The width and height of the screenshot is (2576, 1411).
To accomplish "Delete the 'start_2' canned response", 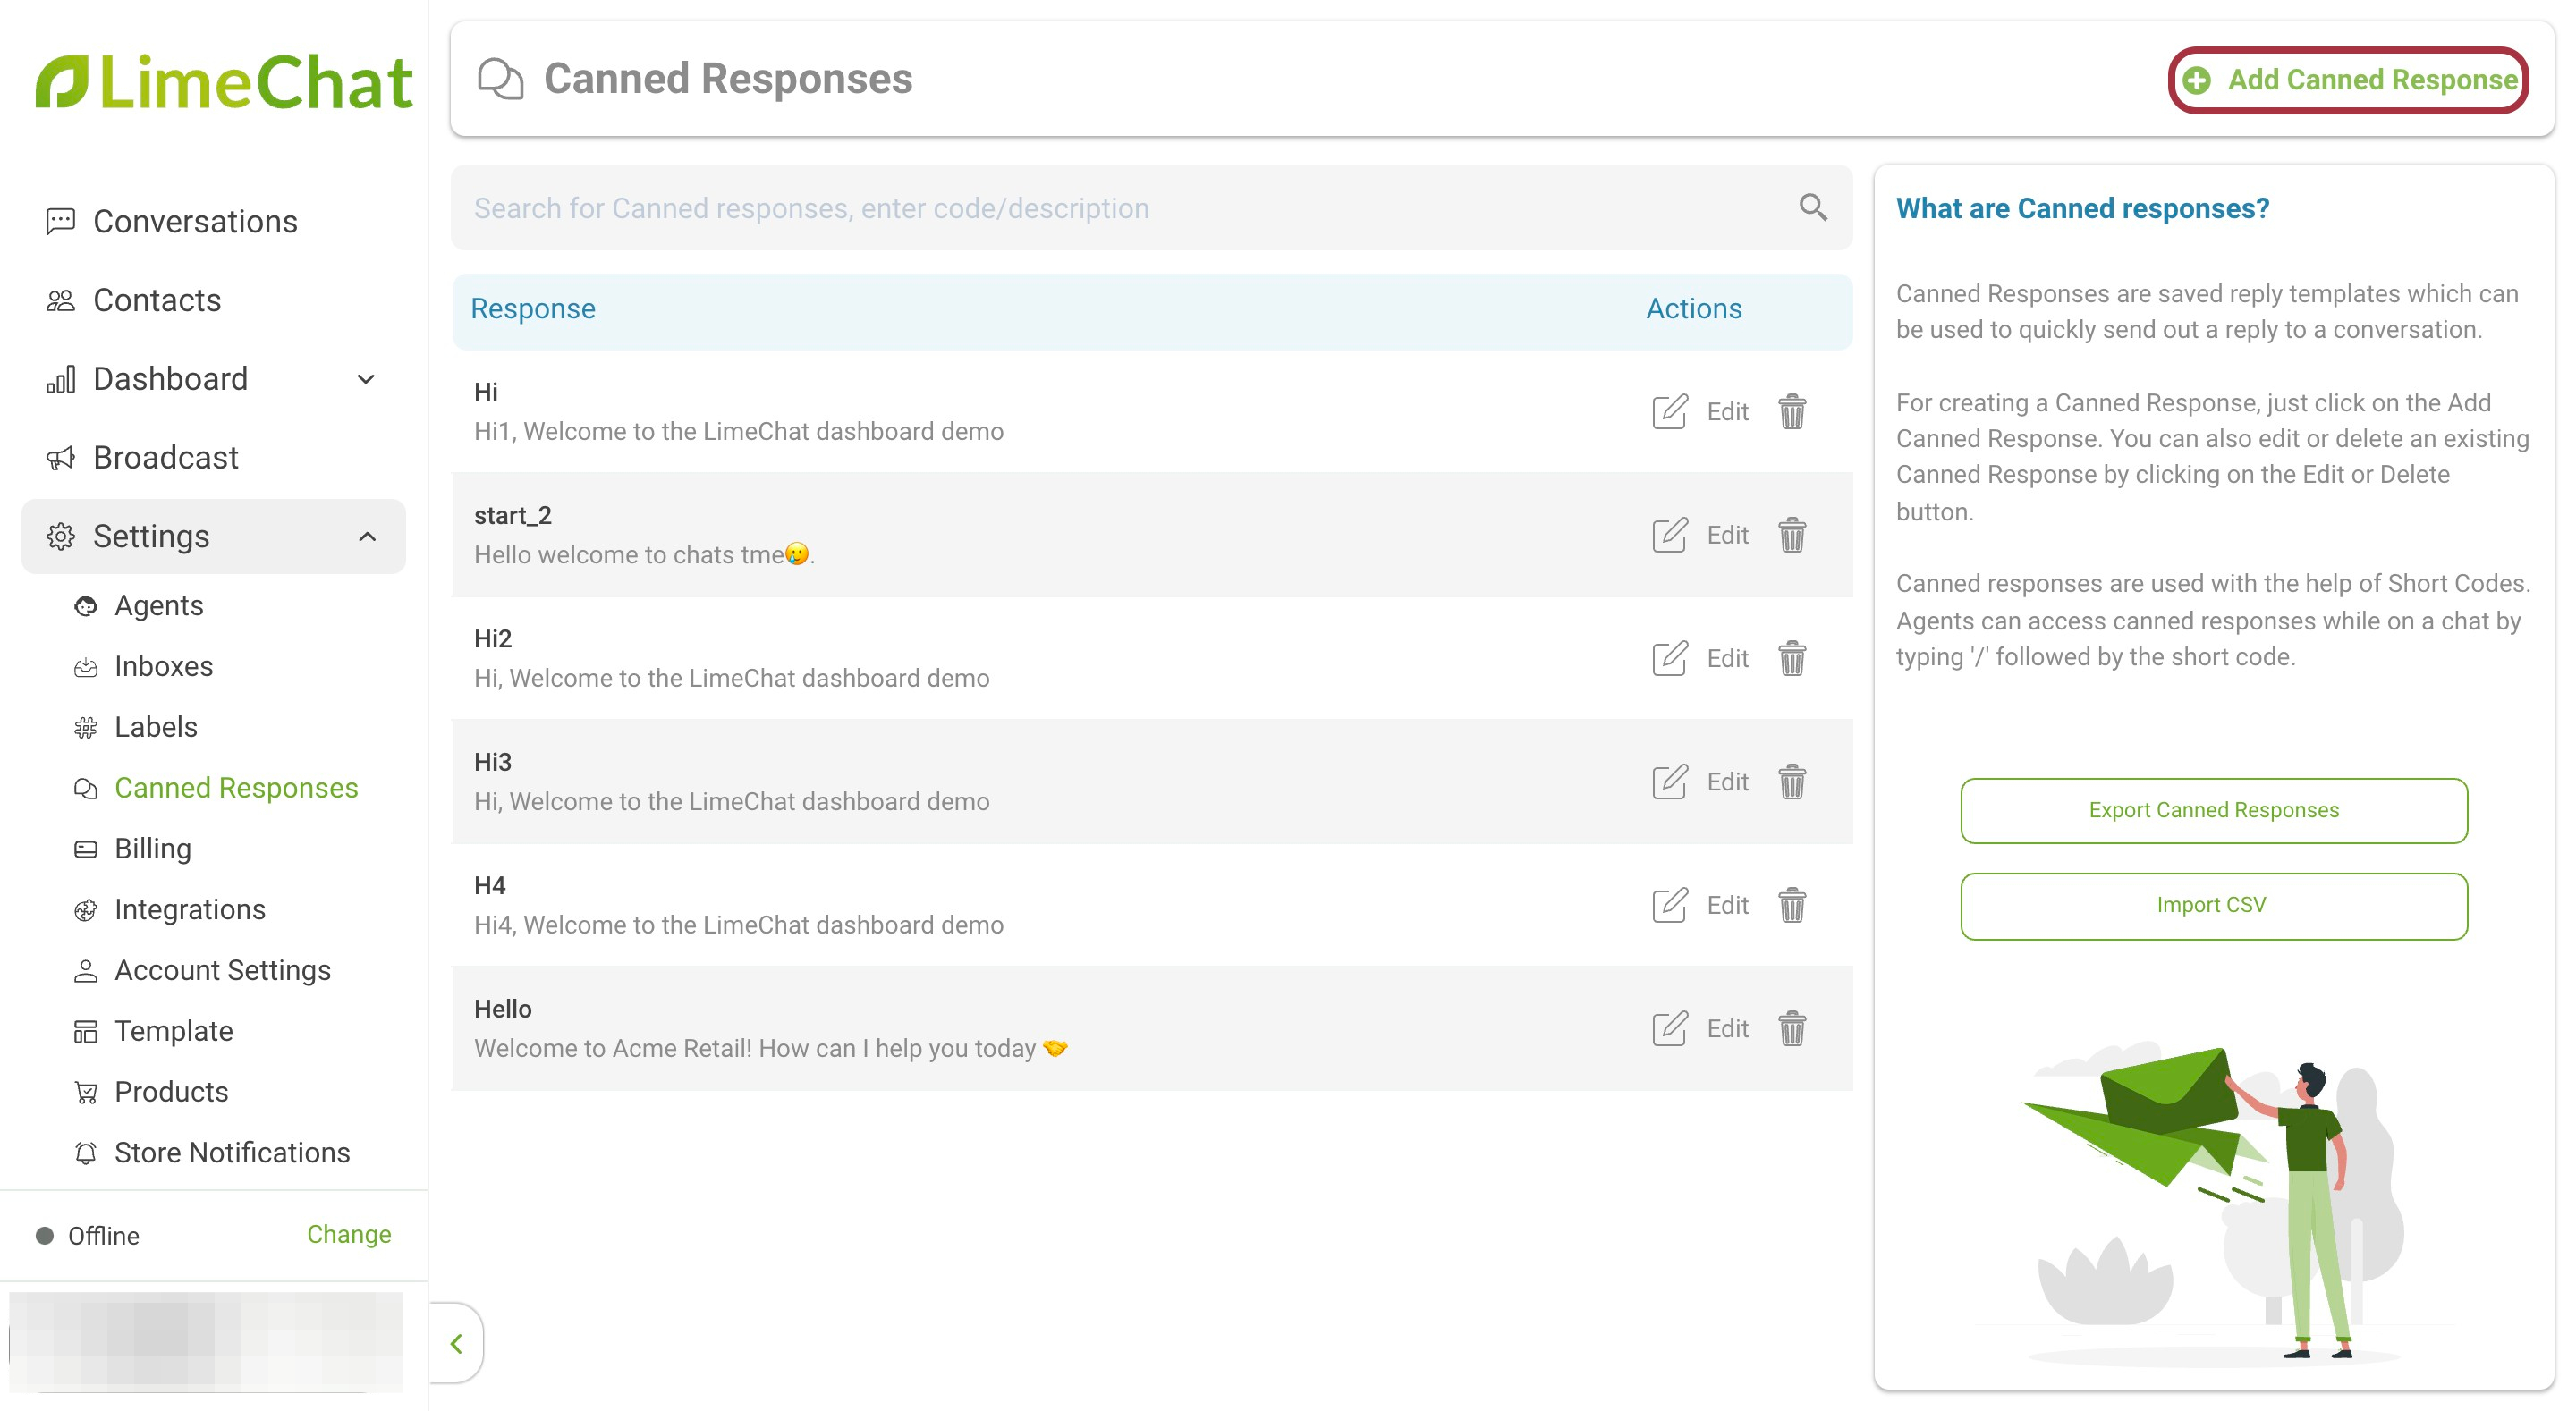I will click(1792, 535).
